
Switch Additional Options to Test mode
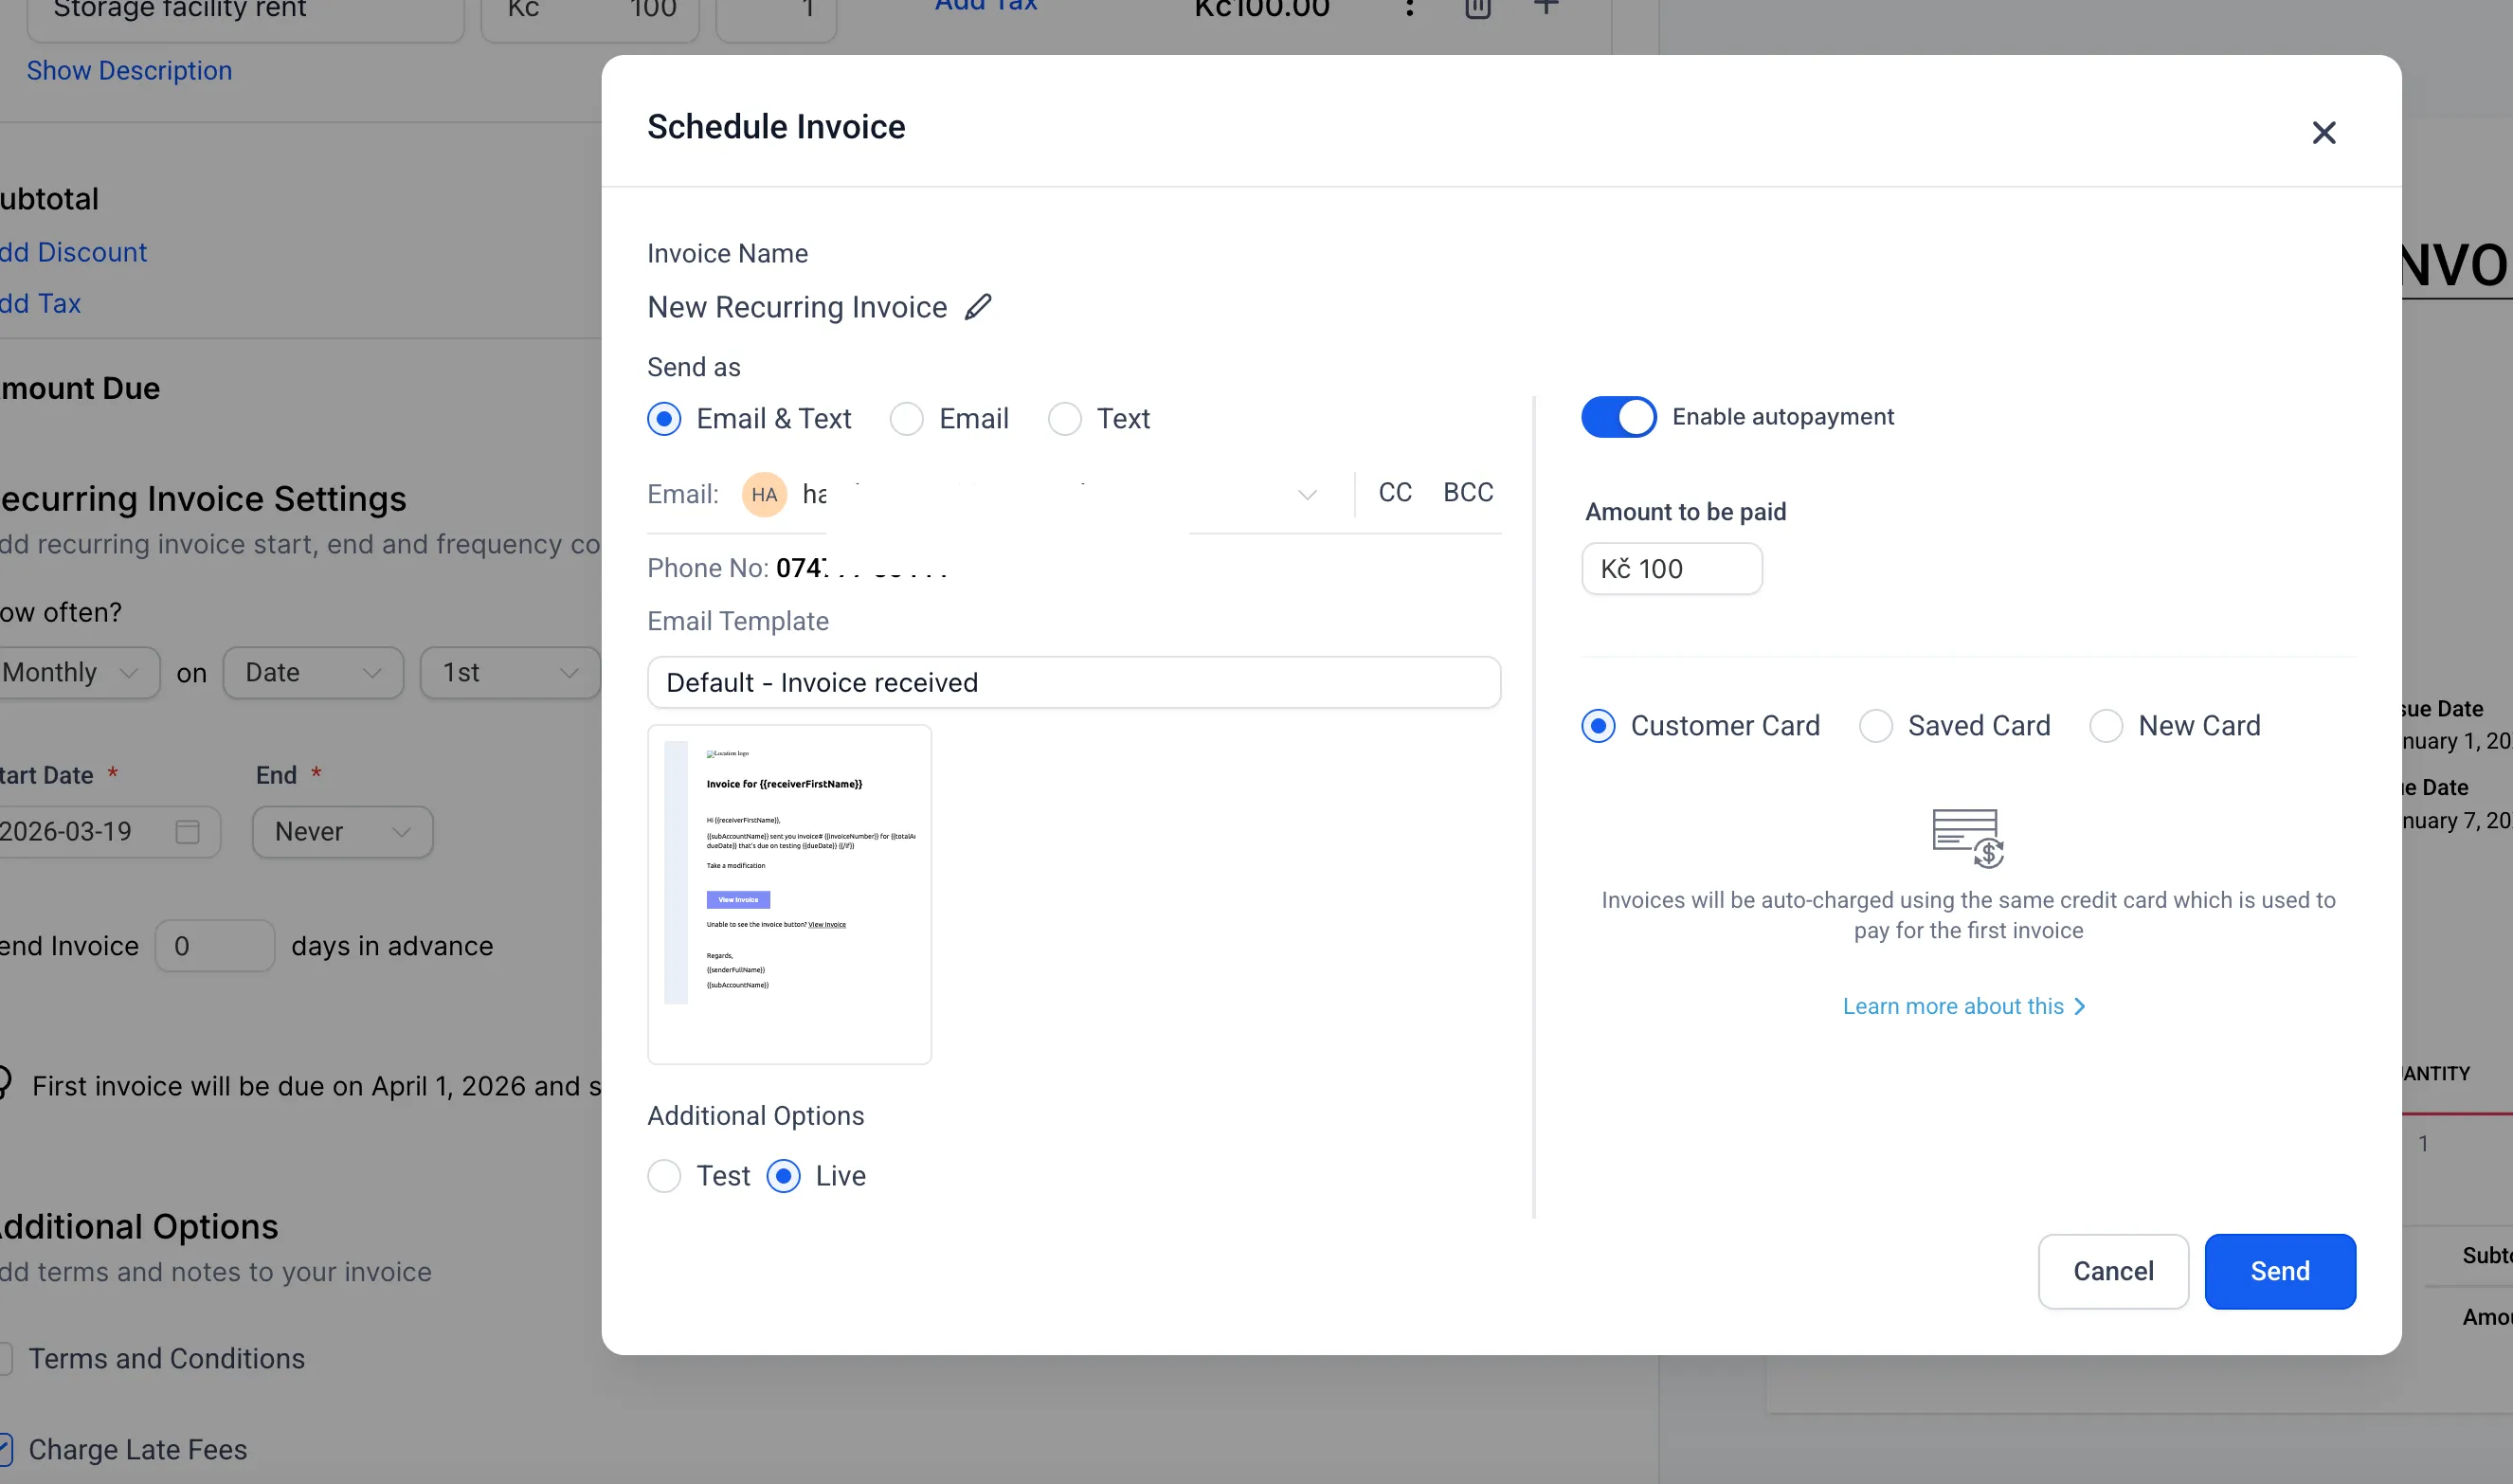(664, 1176)
